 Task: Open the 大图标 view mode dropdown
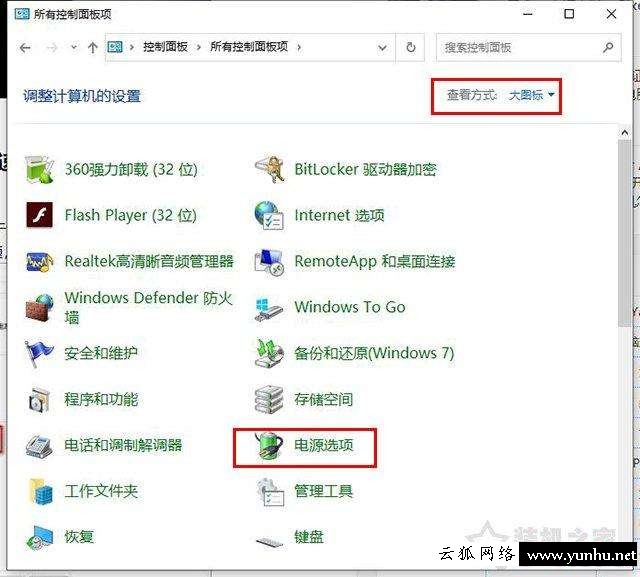click(x=532, y=95)
